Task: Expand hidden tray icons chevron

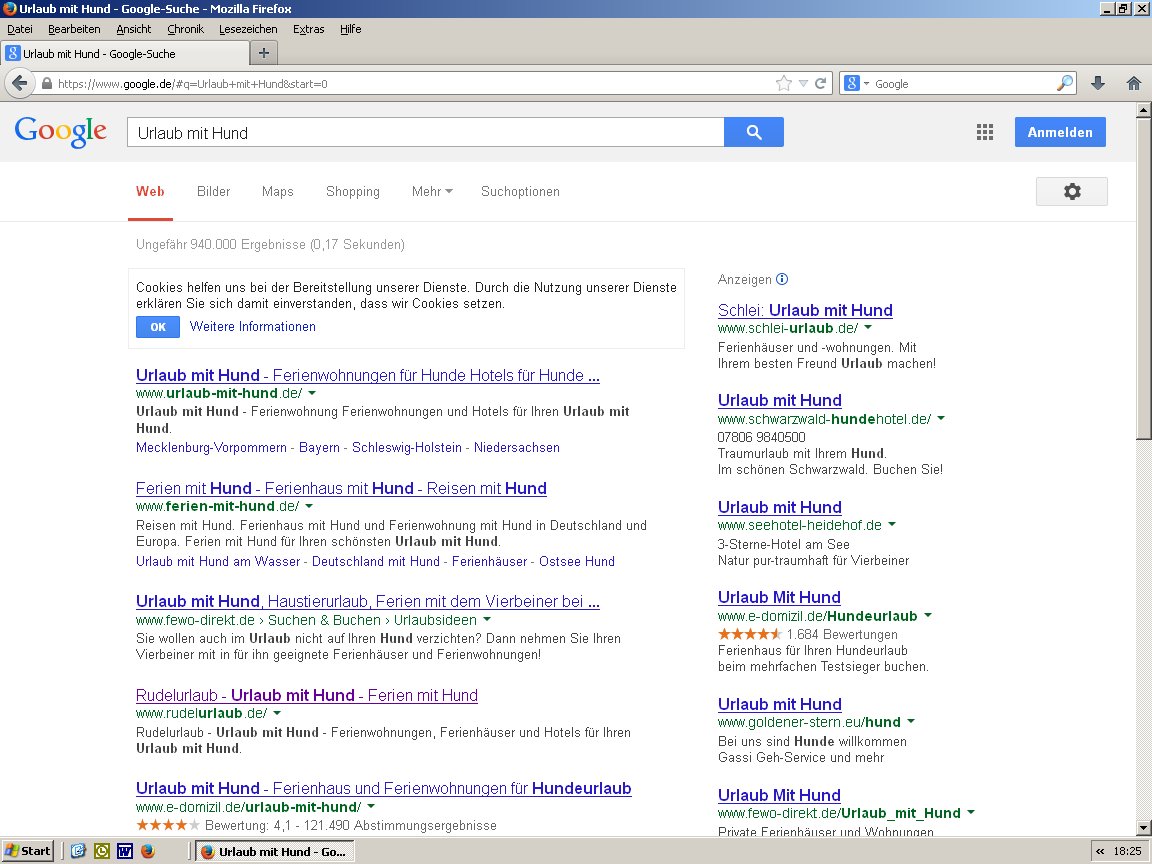Action: [x=1100, y=852]
